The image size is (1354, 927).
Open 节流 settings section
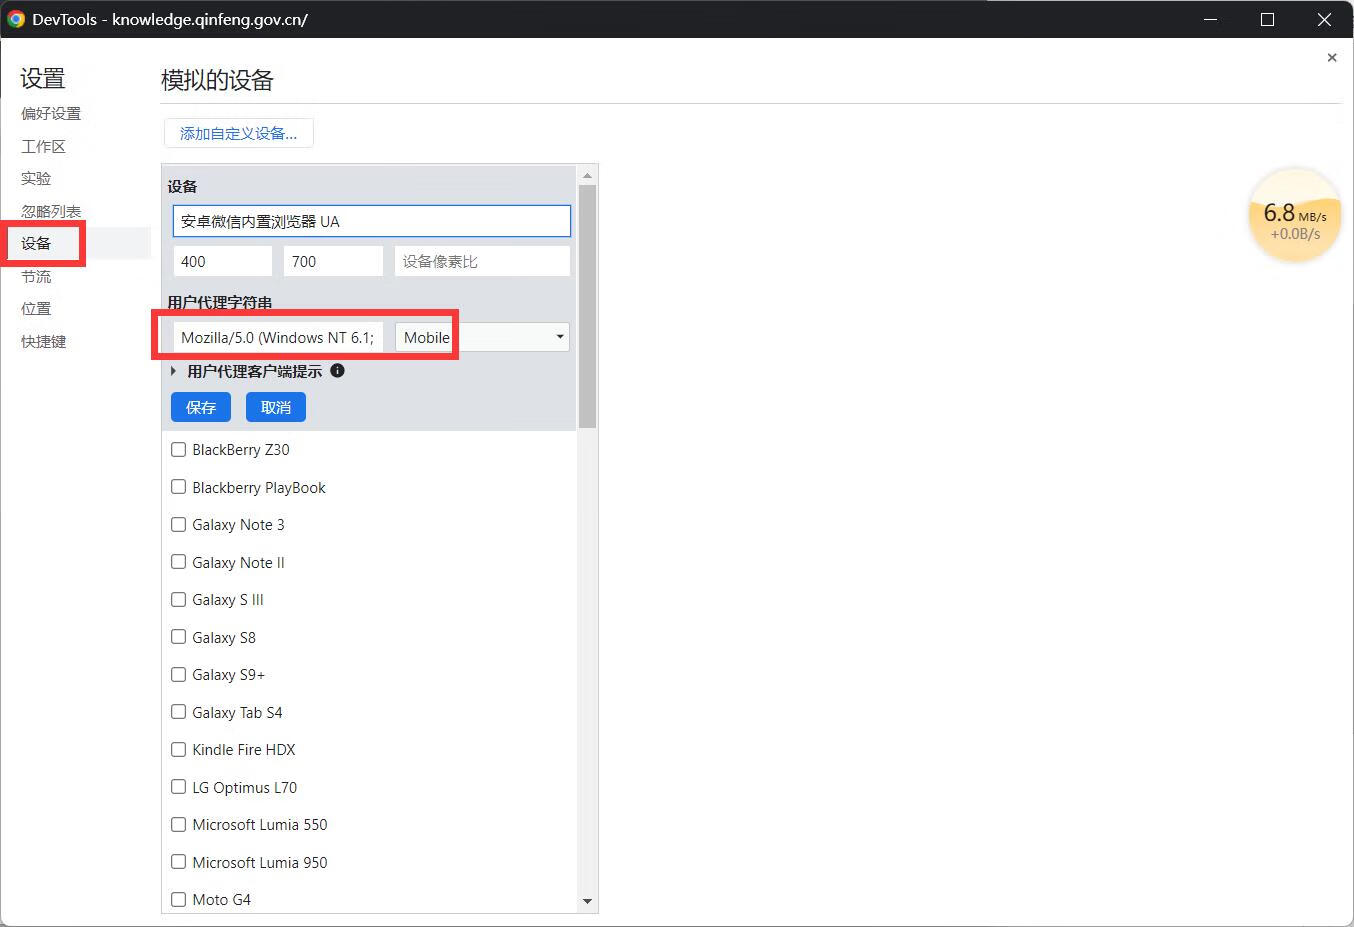(x=36, y=276)
